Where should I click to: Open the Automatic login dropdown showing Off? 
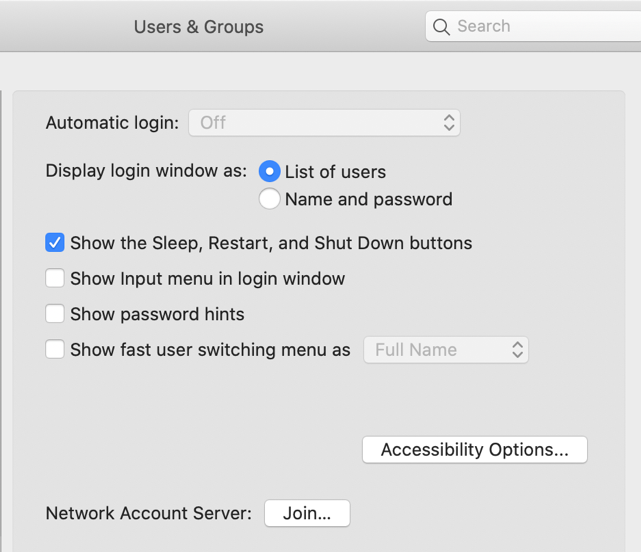323,123
